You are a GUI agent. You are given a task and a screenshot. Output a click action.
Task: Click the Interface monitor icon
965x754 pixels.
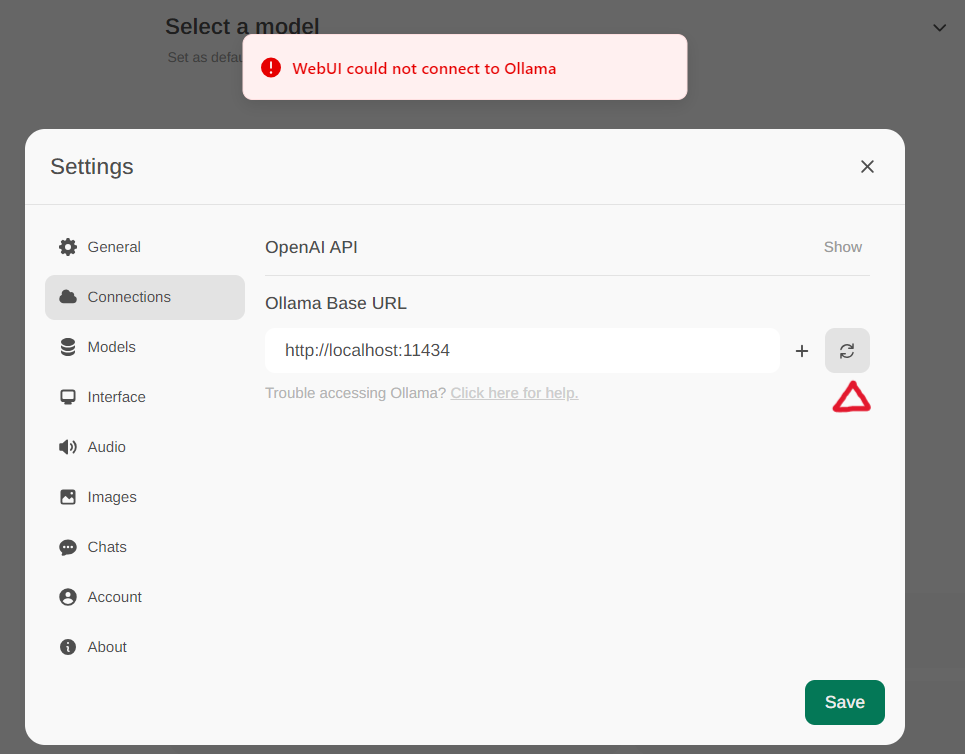67,396
